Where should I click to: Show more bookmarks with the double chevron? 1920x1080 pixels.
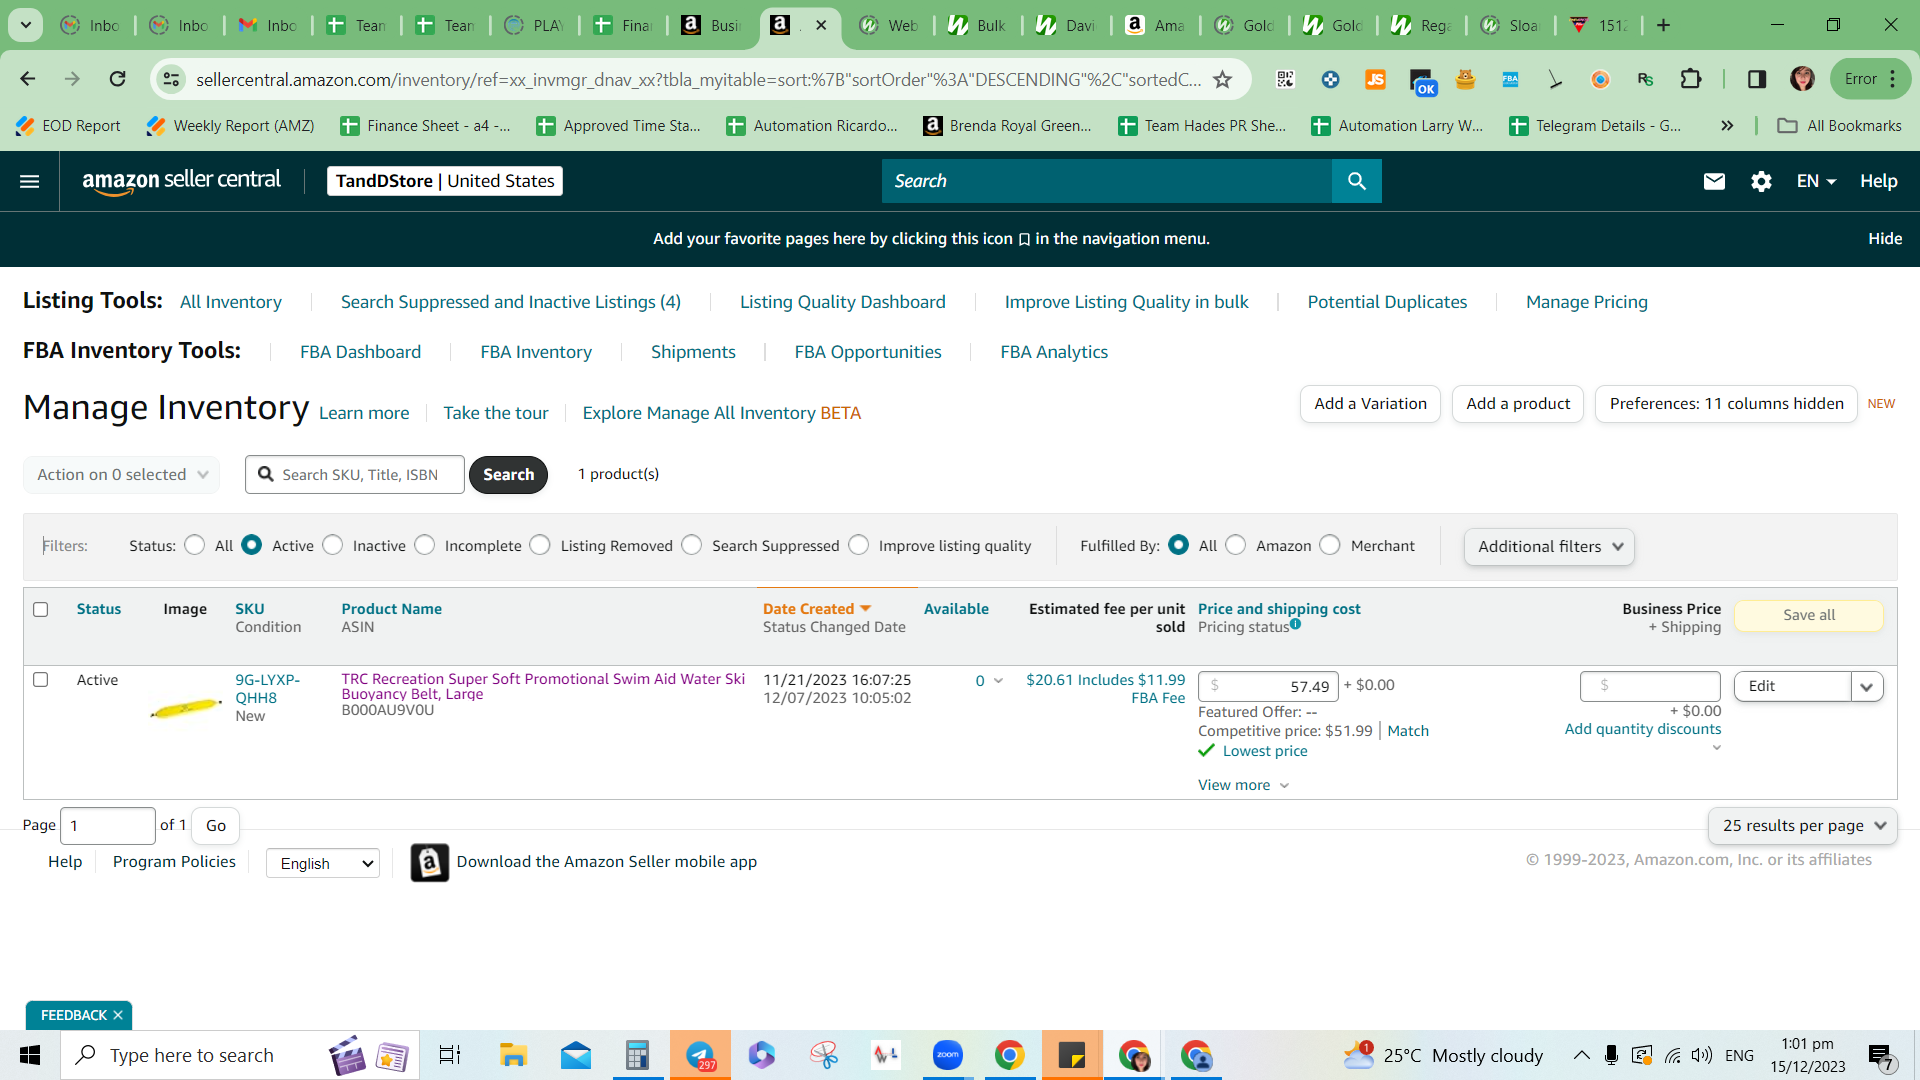1727,126
